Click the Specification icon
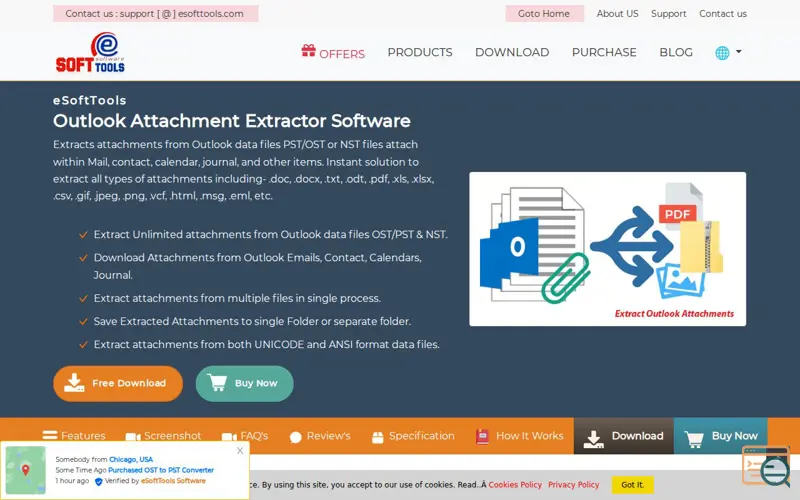Viewport: 800px width, 500px height. (378, 437)
